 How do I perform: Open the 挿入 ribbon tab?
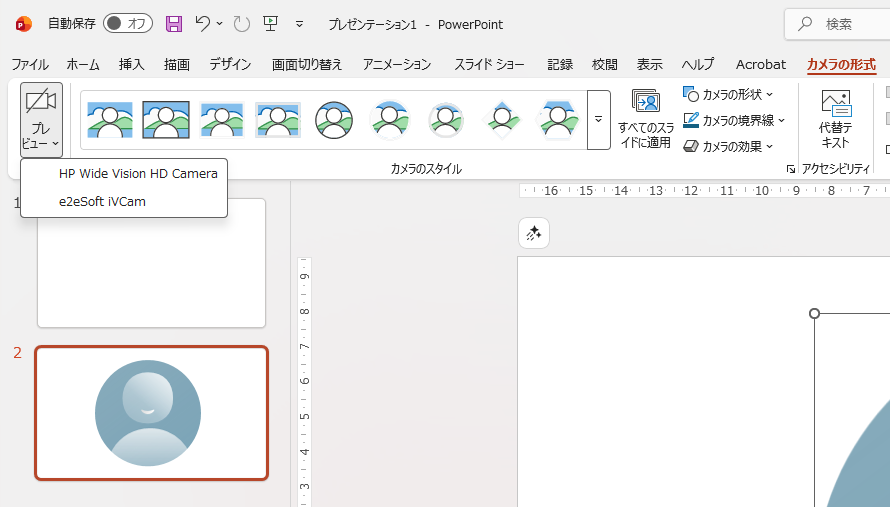click(132, 65)
